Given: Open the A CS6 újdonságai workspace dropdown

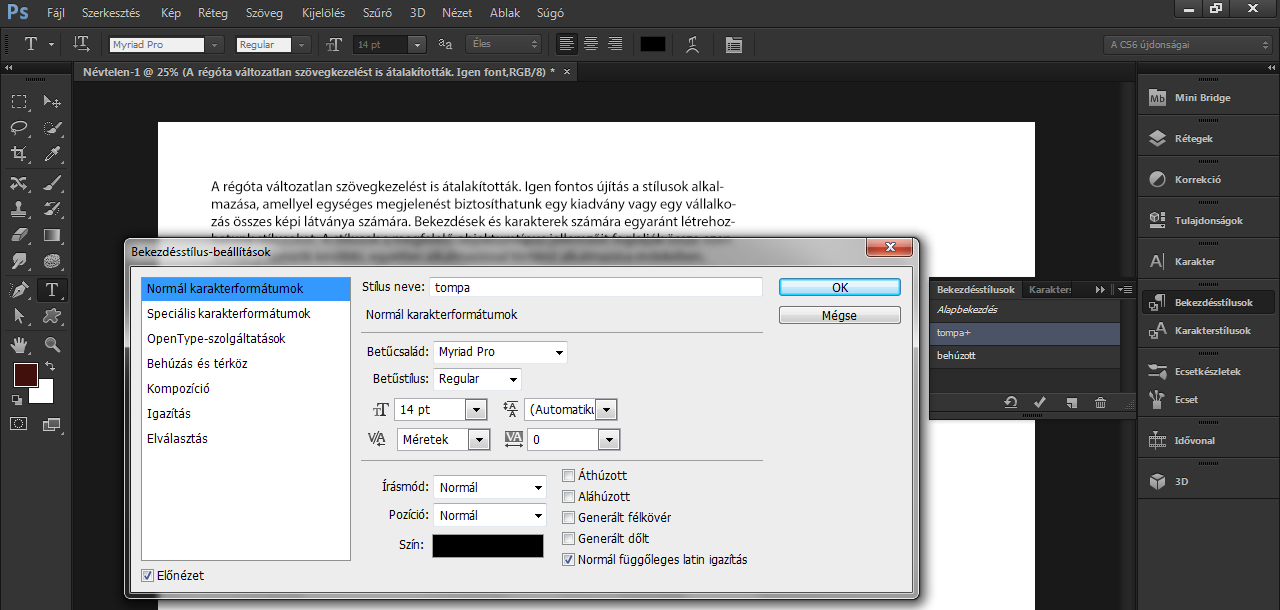Looking at the screenshot, I should [1188, 44].
